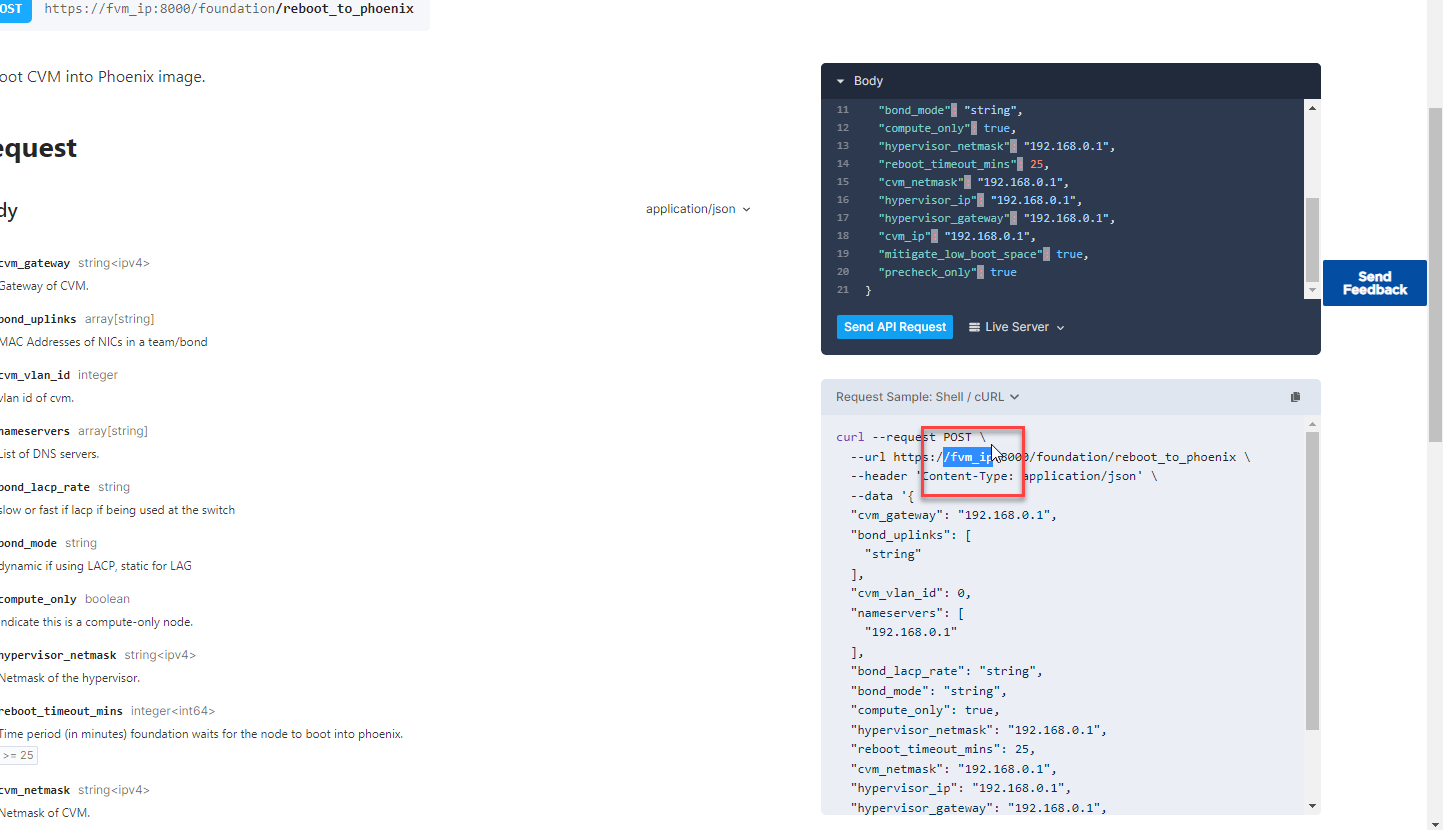The height and width of the screenshot is (830, 1443).
Task: Click the '>= 25' constraint badge
Action: click(18, 755)
